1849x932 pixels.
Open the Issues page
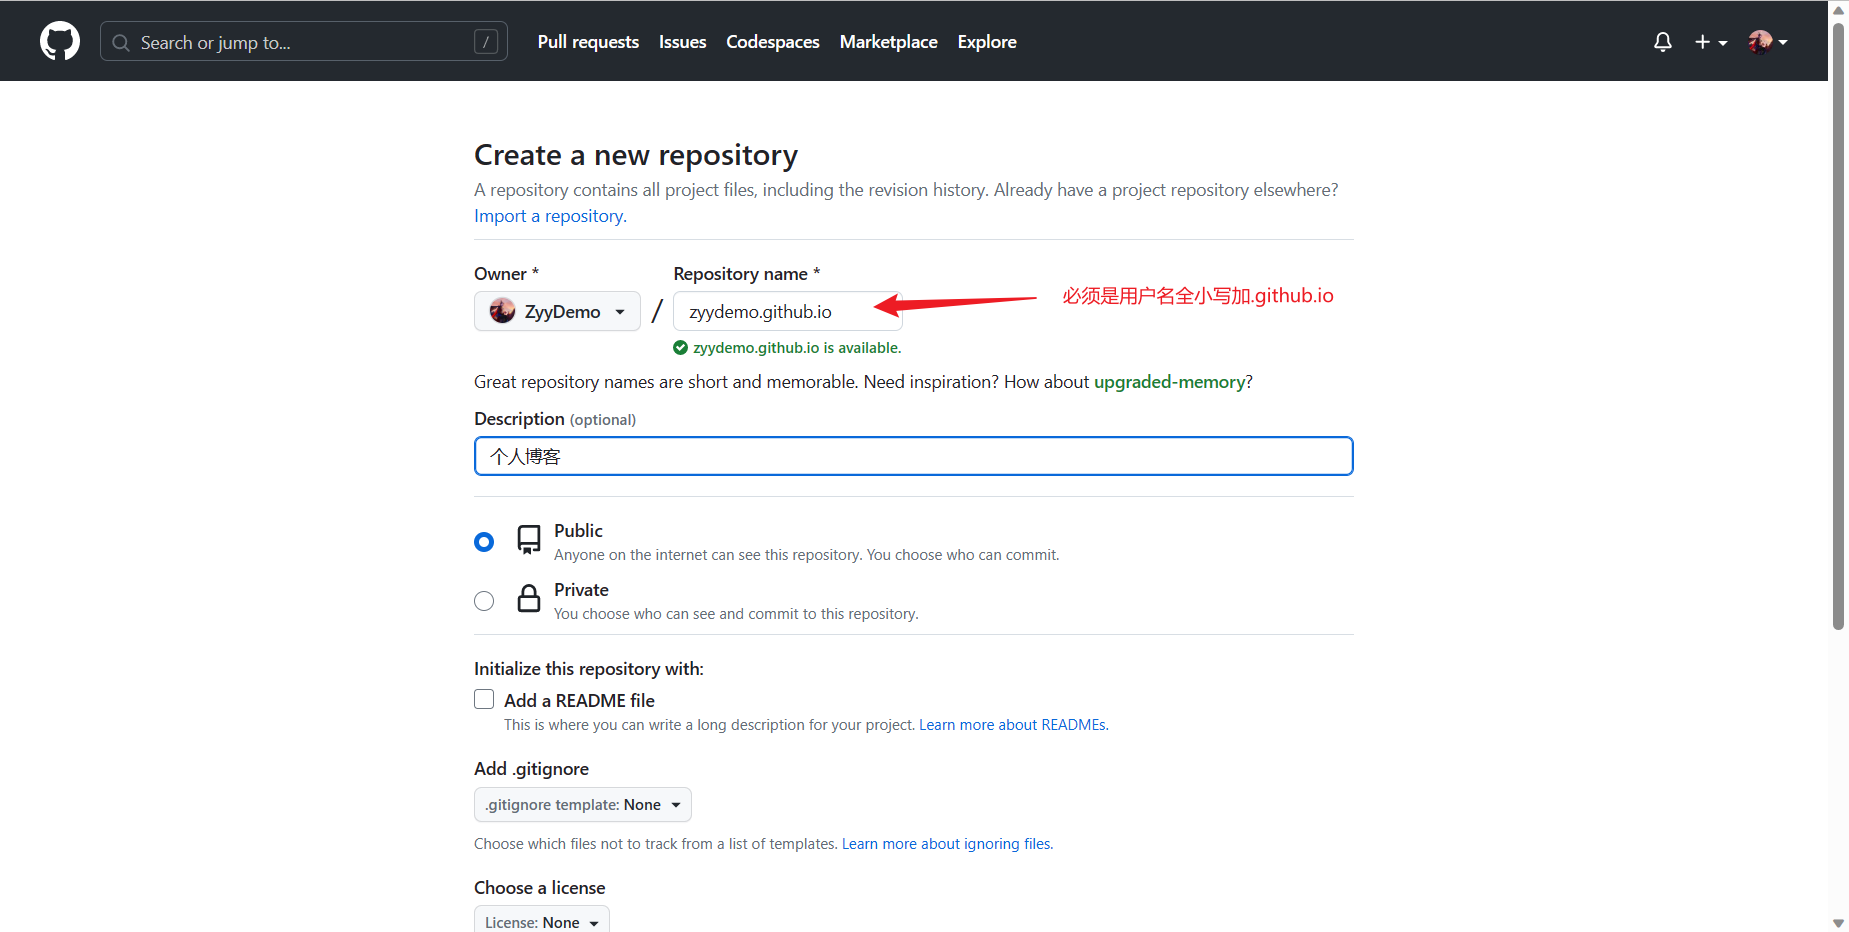pos(682,42)
